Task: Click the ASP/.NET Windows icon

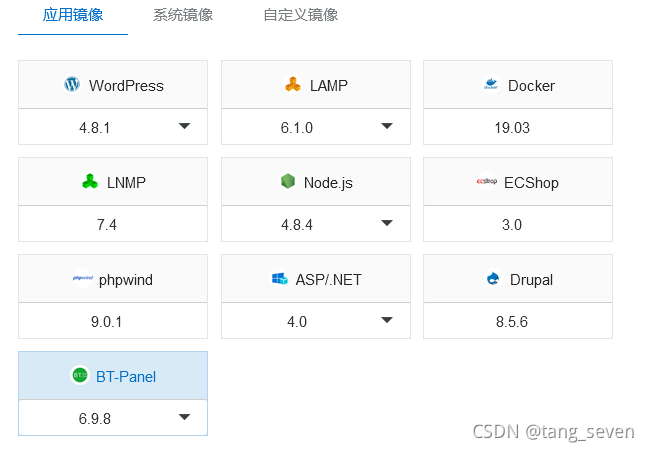Action: 279,278
